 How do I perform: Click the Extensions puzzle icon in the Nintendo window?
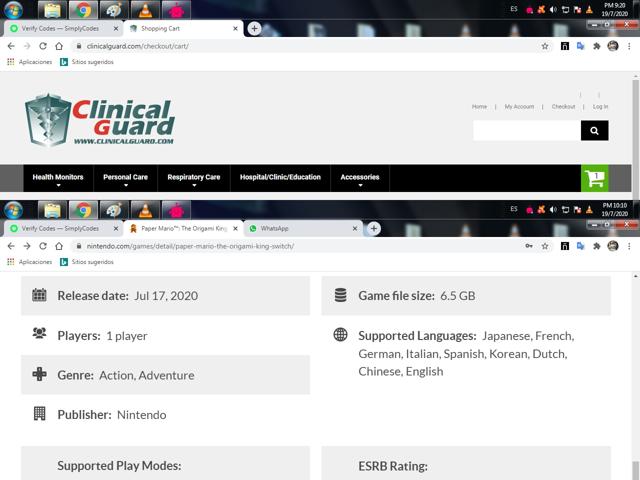596,246
